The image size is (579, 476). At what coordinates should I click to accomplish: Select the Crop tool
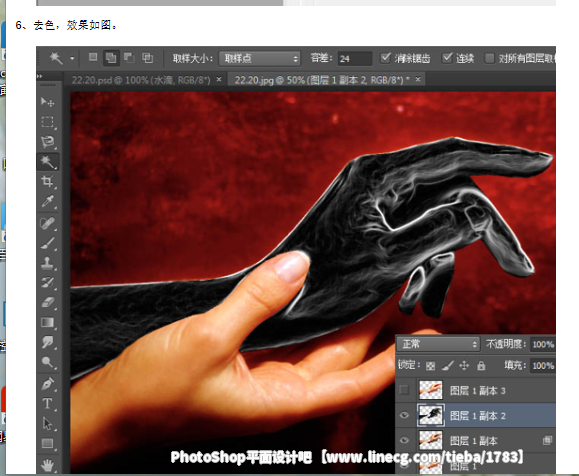(x=48, y=181)
